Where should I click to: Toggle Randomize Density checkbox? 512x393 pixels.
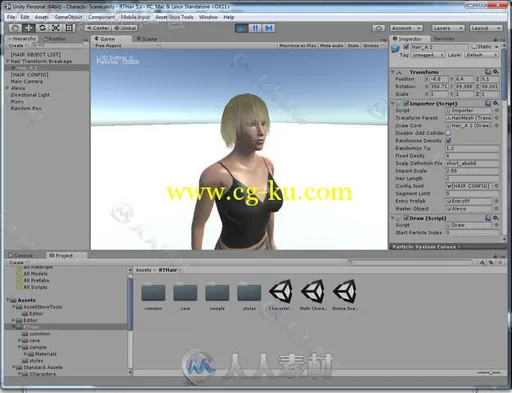point(448,140)
